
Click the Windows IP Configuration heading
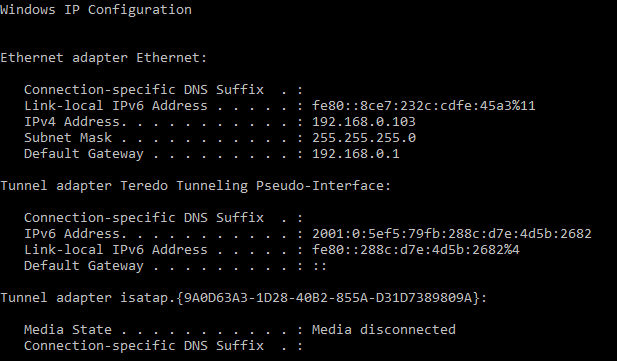coord(96,10)
